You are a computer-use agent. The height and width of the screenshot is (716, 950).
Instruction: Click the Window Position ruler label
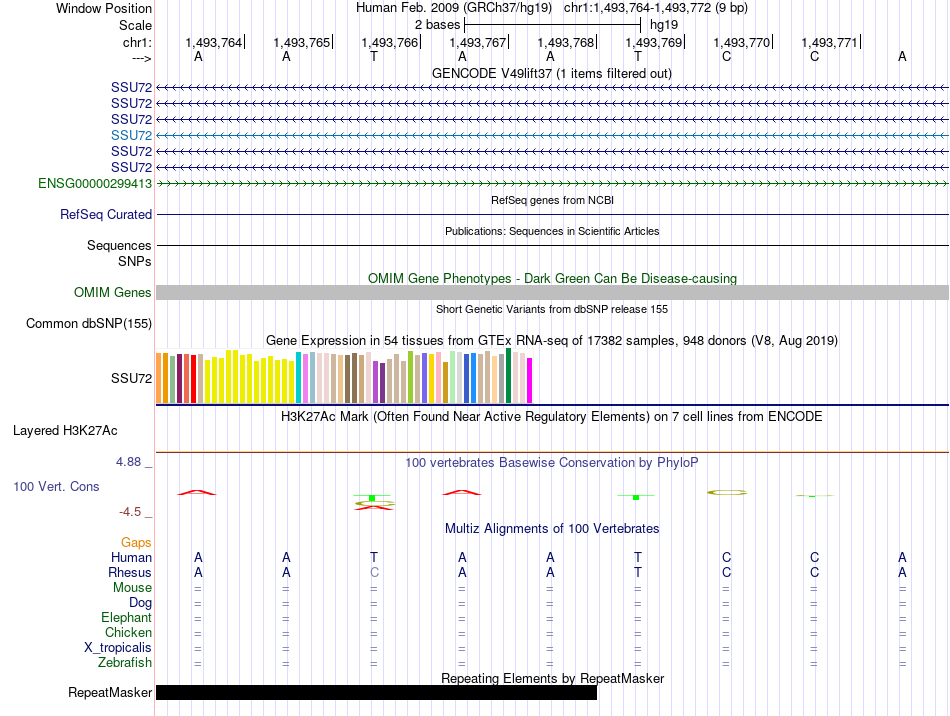click(x=104, y=8)
